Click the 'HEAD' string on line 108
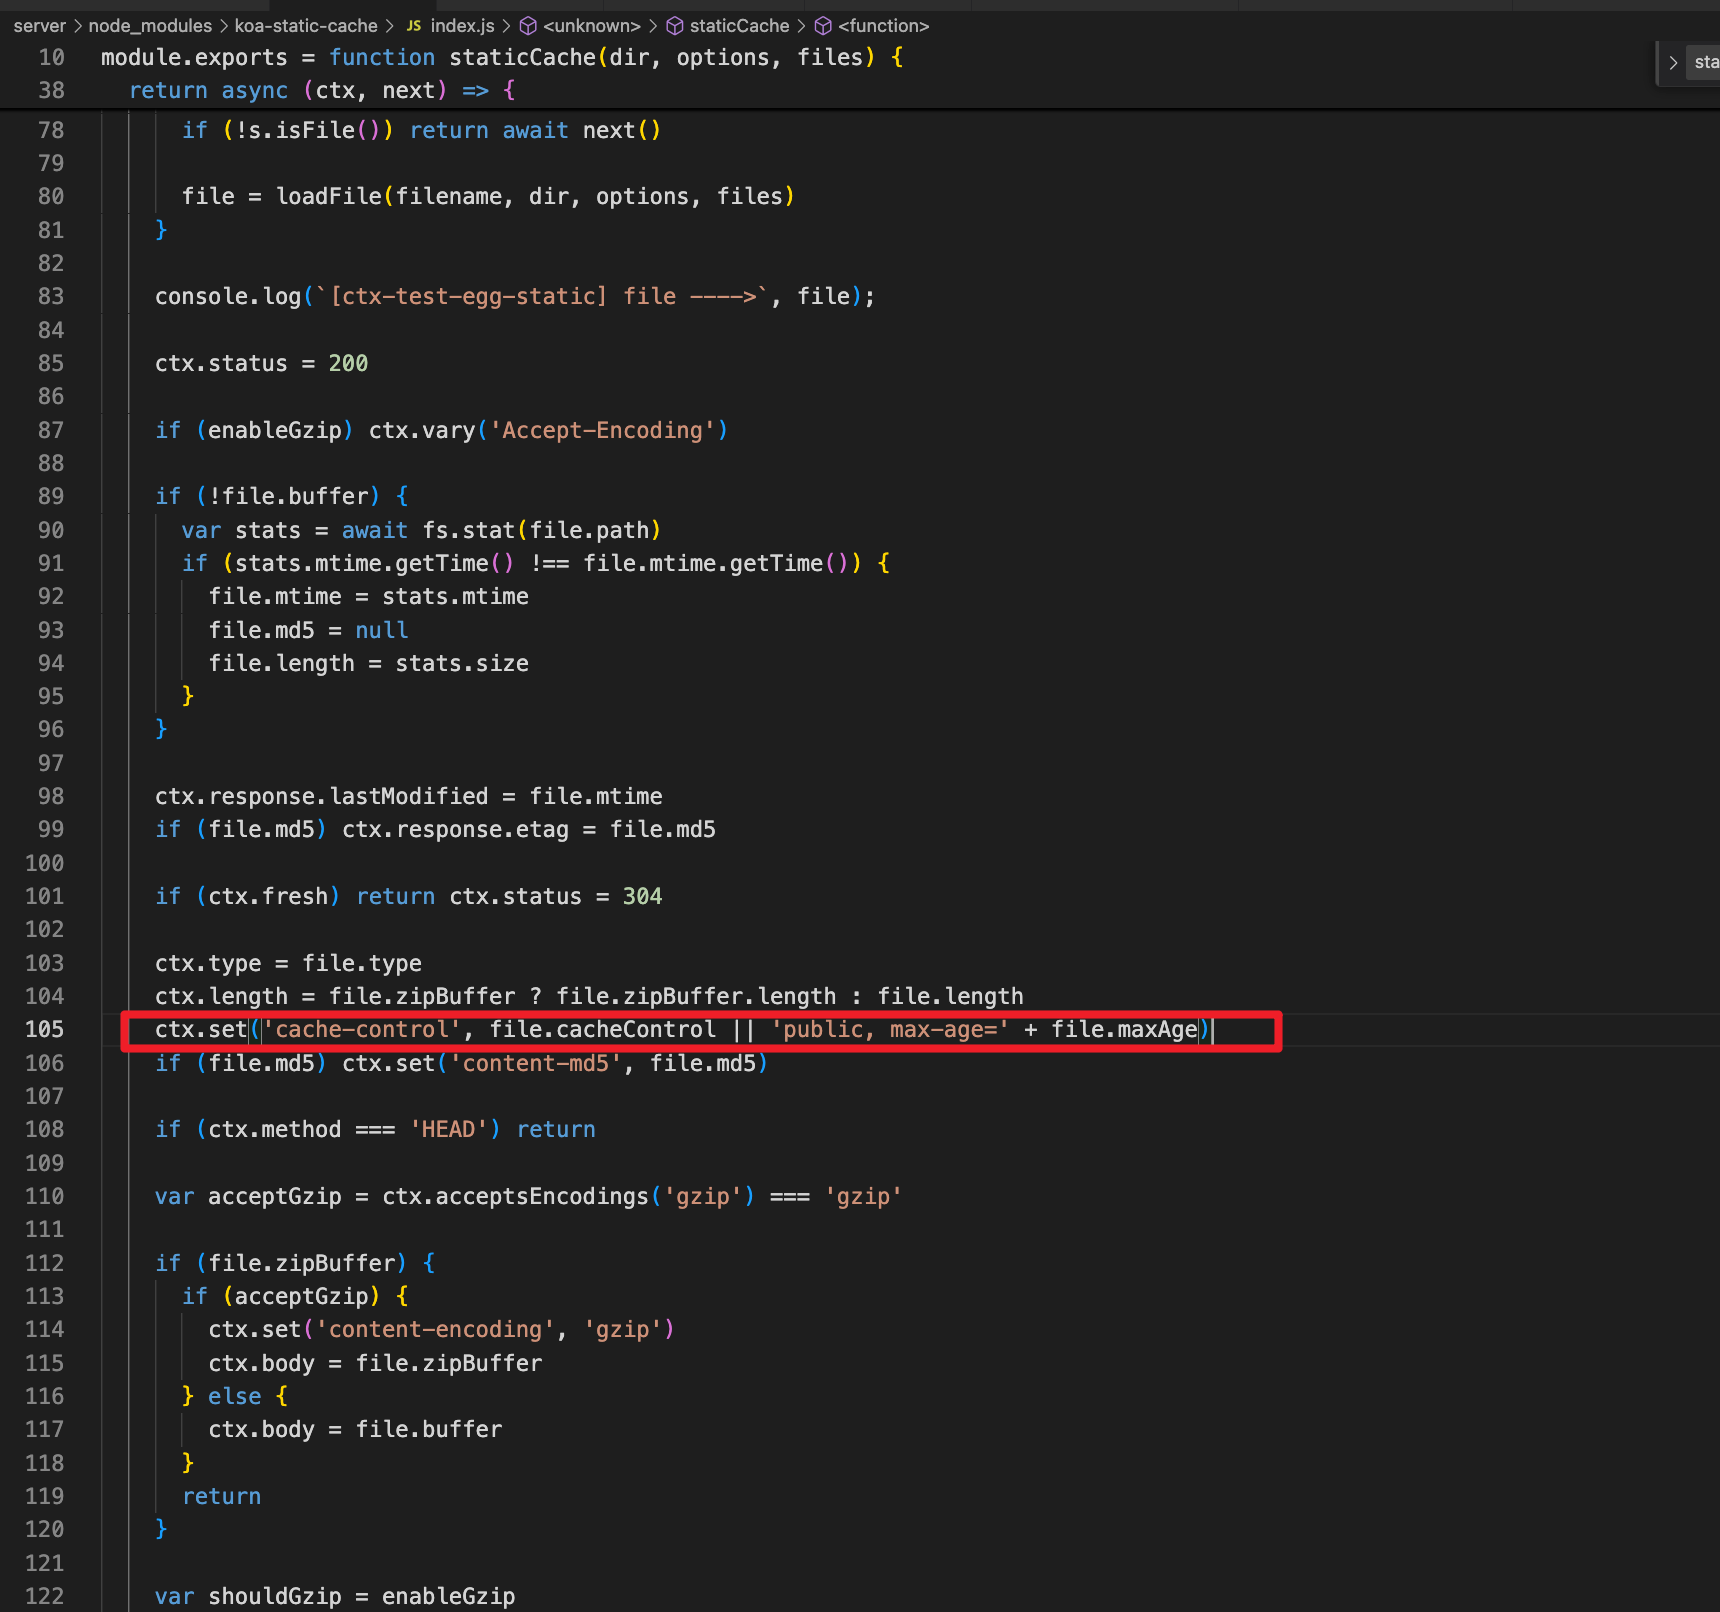This screenshot has height=1612, width=1720. coord(448,1130)
